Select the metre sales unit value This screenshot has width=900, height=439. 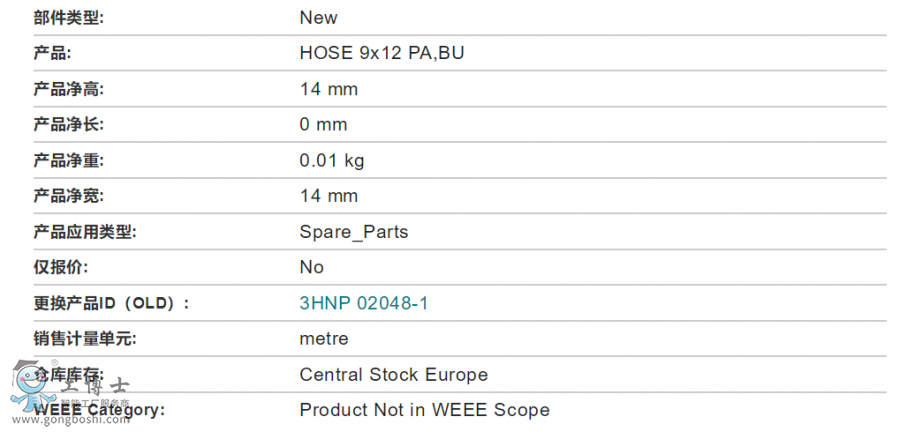click(x=324, y=339)
